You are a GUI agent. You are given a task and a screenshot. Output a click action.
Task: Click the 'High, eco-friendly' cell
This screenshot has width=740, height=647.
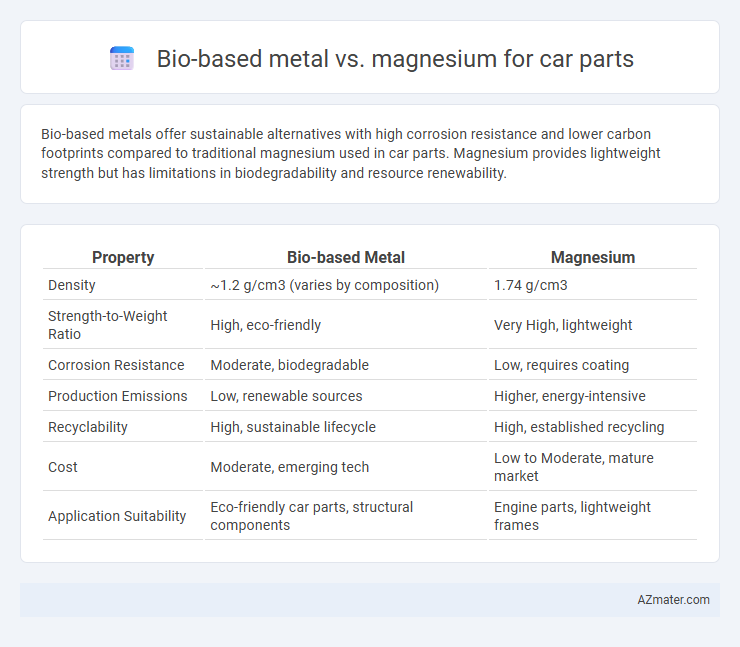pyautogui.click(x=266, y=325)
